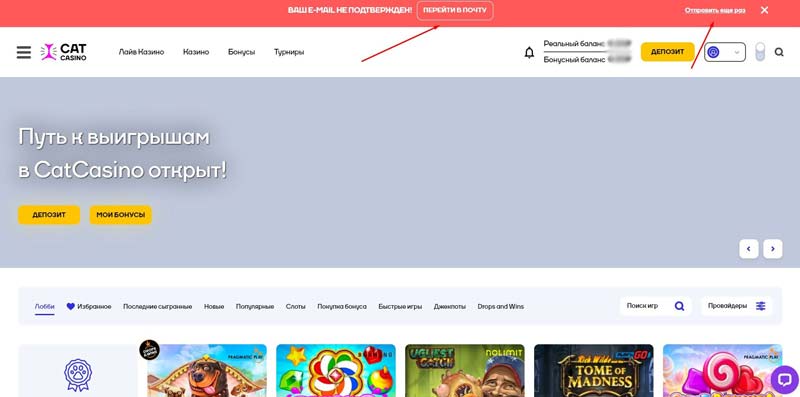
Task: Select the Джекпоты tab
Action: tap(449, 307)
